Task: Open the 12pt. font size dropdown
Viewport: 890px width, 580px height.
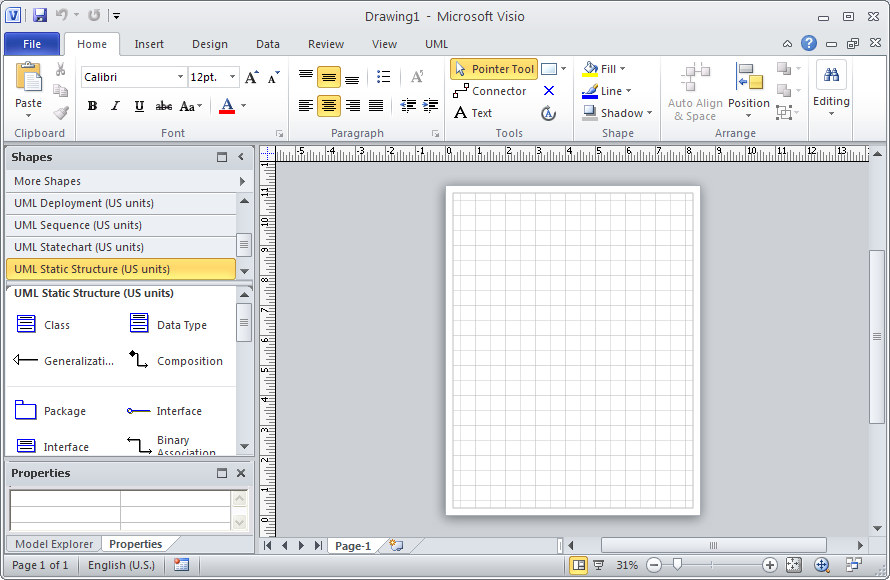Action: 232,77
